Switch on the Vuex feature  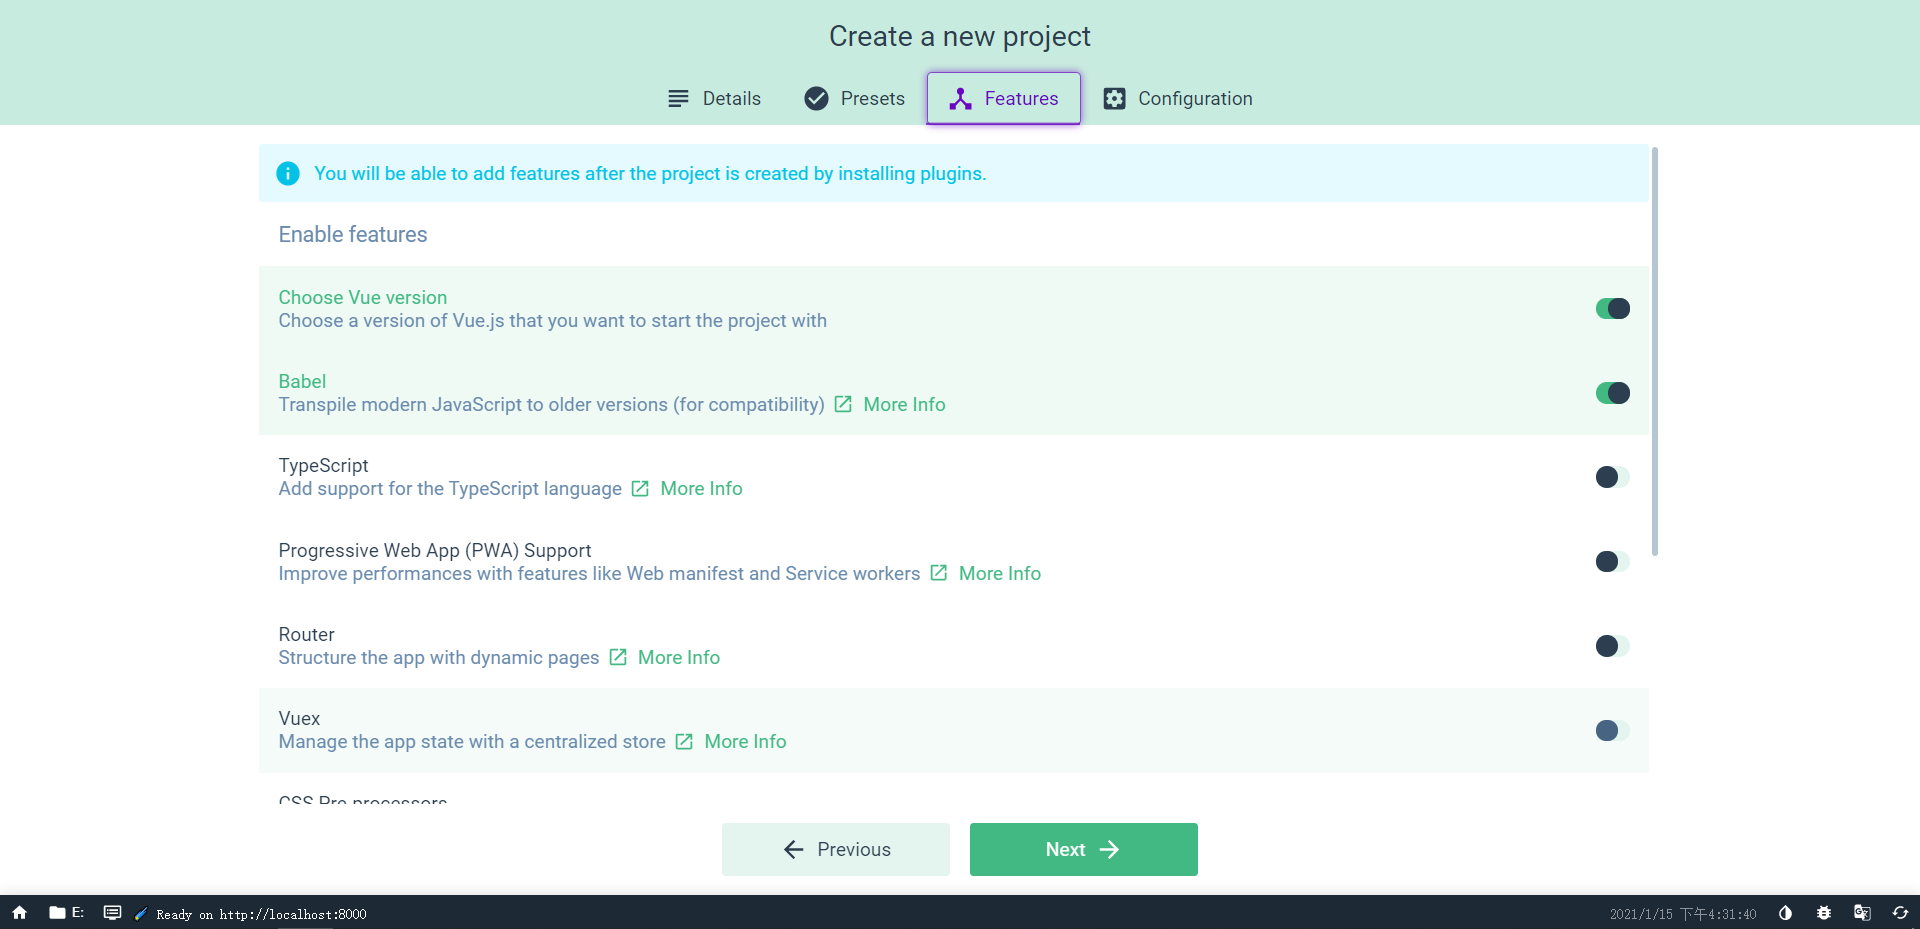[1612, 730]
